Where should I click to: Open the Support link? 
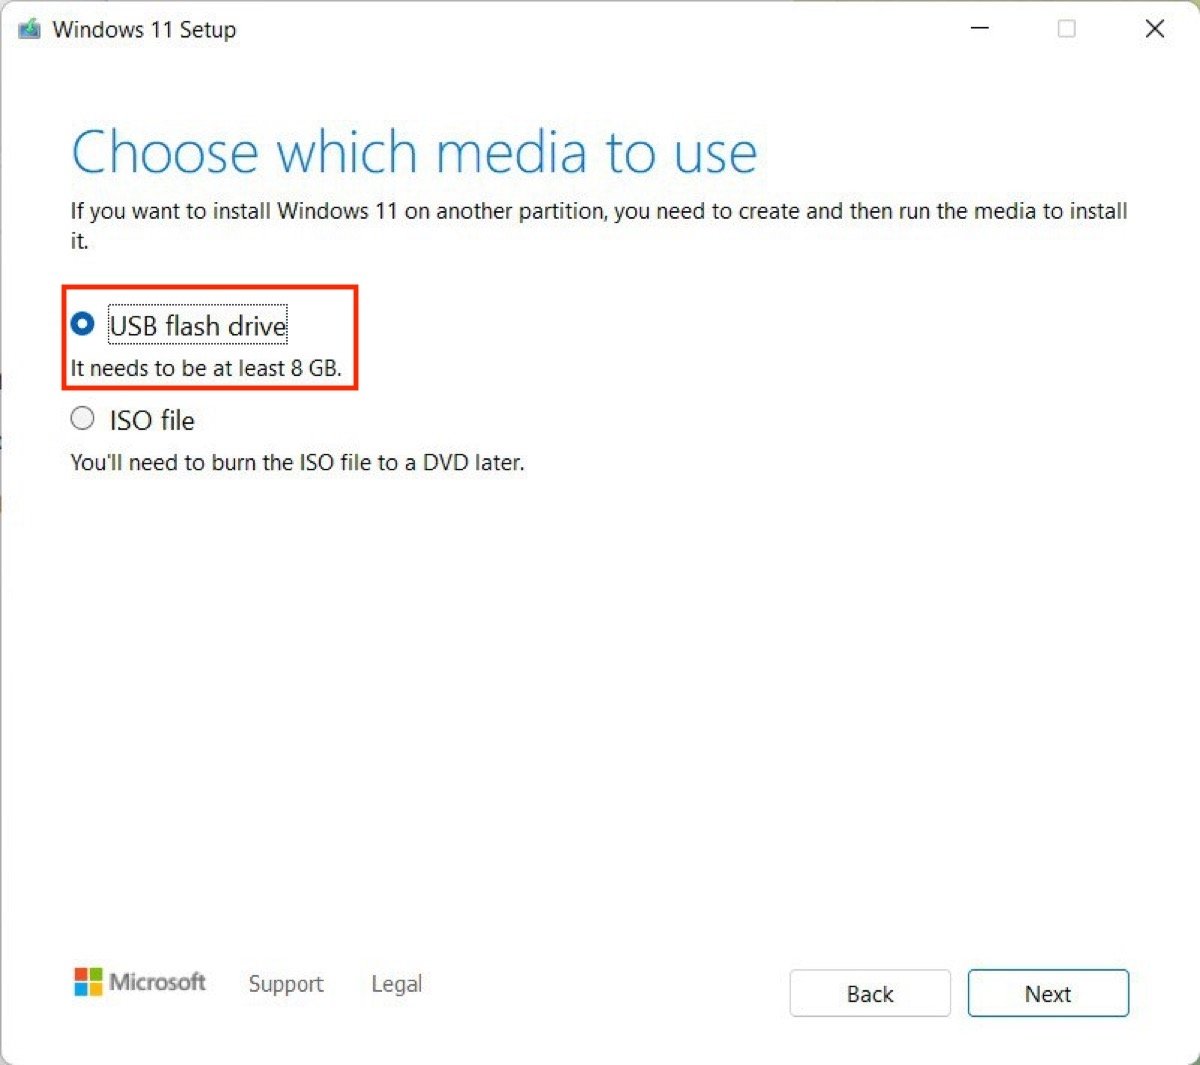click(x=286, y=984)
